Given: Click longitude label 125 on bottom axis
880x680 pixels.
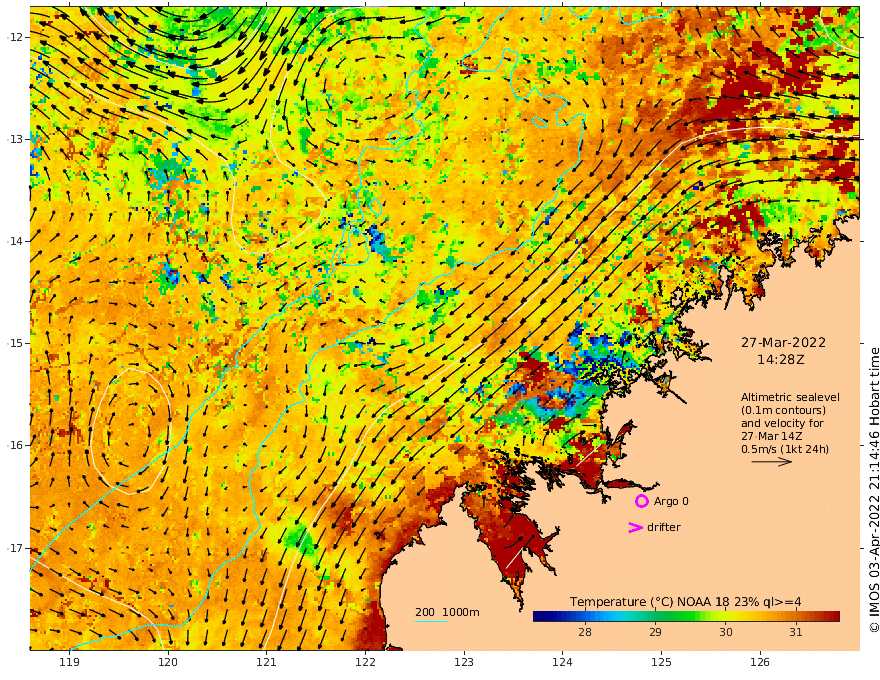Looking at the screenshot, I should click(x=661, y=662).
